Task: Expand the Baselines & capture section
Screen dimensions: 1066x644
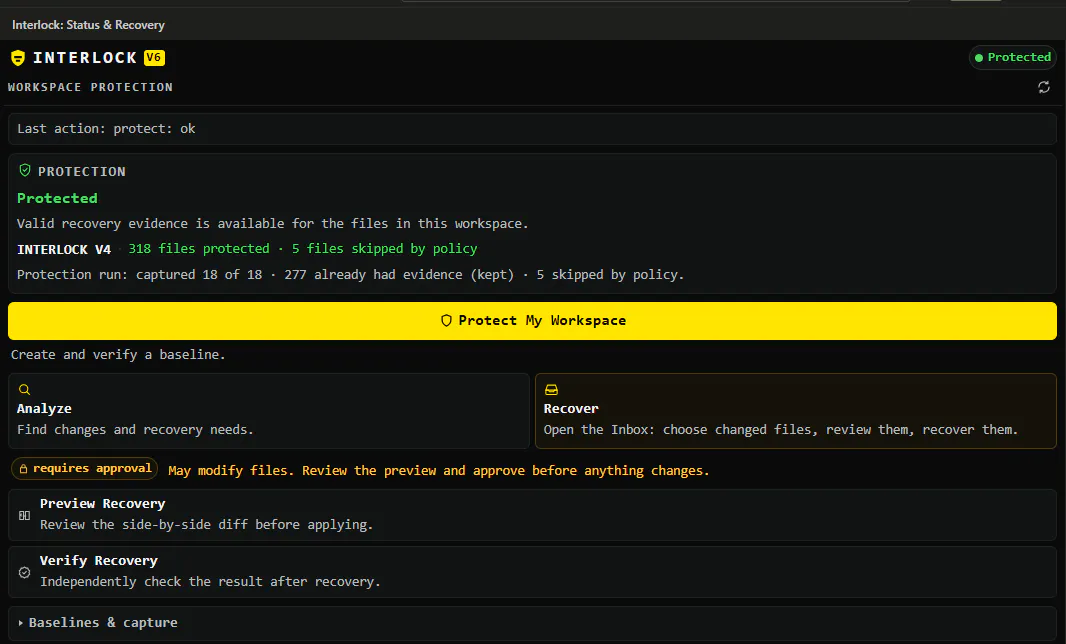Action: point(532,623)
